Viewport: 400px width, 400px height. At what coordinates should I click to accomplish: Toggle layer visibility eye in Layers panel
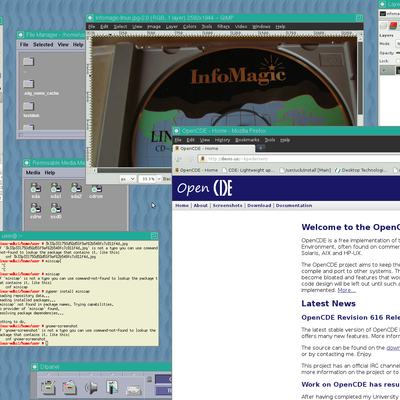384,70
